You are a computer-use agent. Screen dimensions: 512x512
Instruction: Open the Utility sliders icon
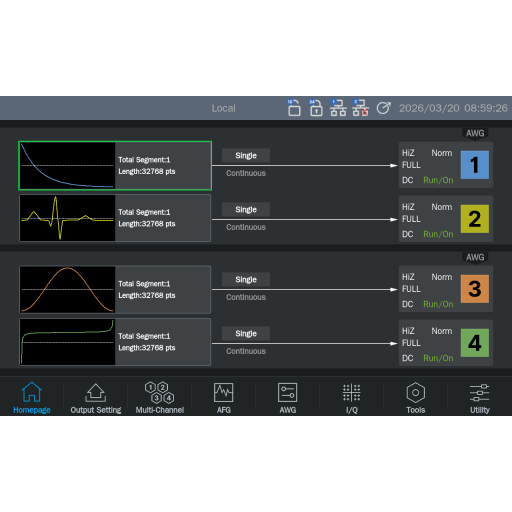coord(479,393)
